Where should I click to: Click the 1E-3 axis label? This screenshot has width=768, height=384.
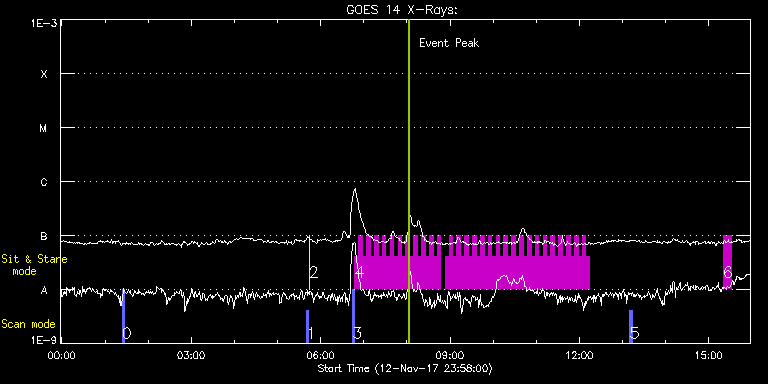tap(43, 23)
